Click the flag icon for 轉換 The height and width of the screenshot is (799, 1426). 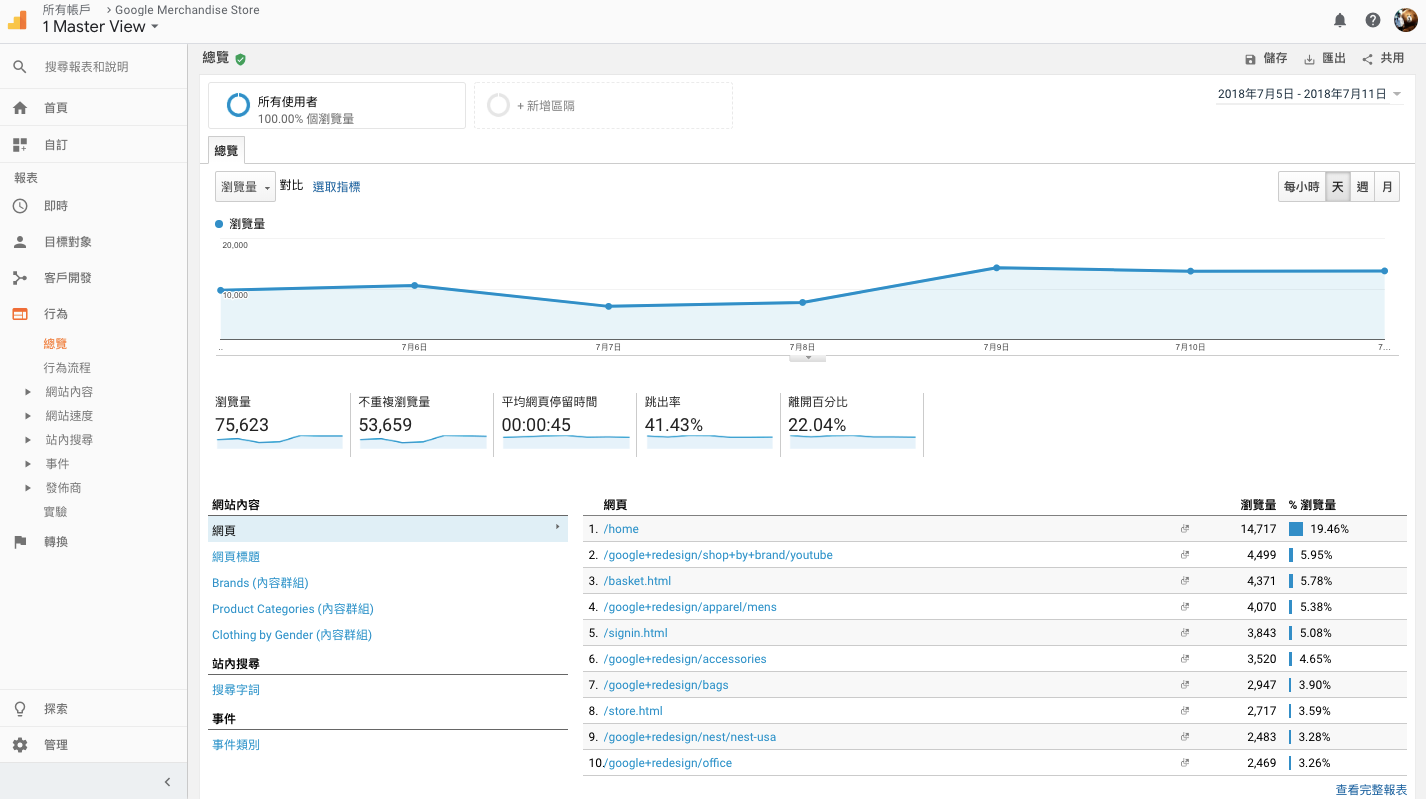tap(20, 542)
